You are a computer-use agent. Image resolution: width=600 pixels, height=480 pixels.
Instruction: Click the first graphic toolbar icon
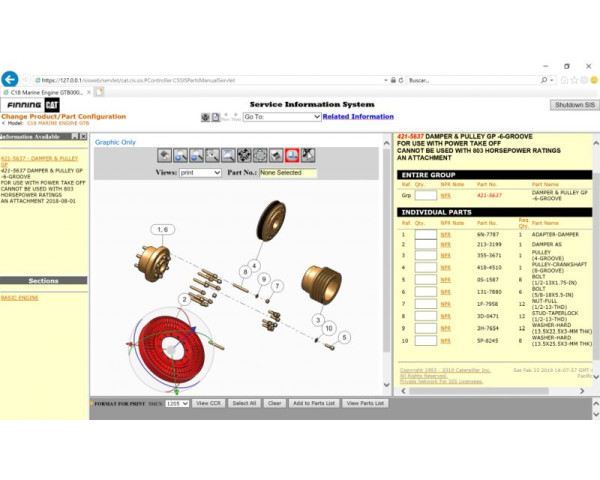[167, 155]
